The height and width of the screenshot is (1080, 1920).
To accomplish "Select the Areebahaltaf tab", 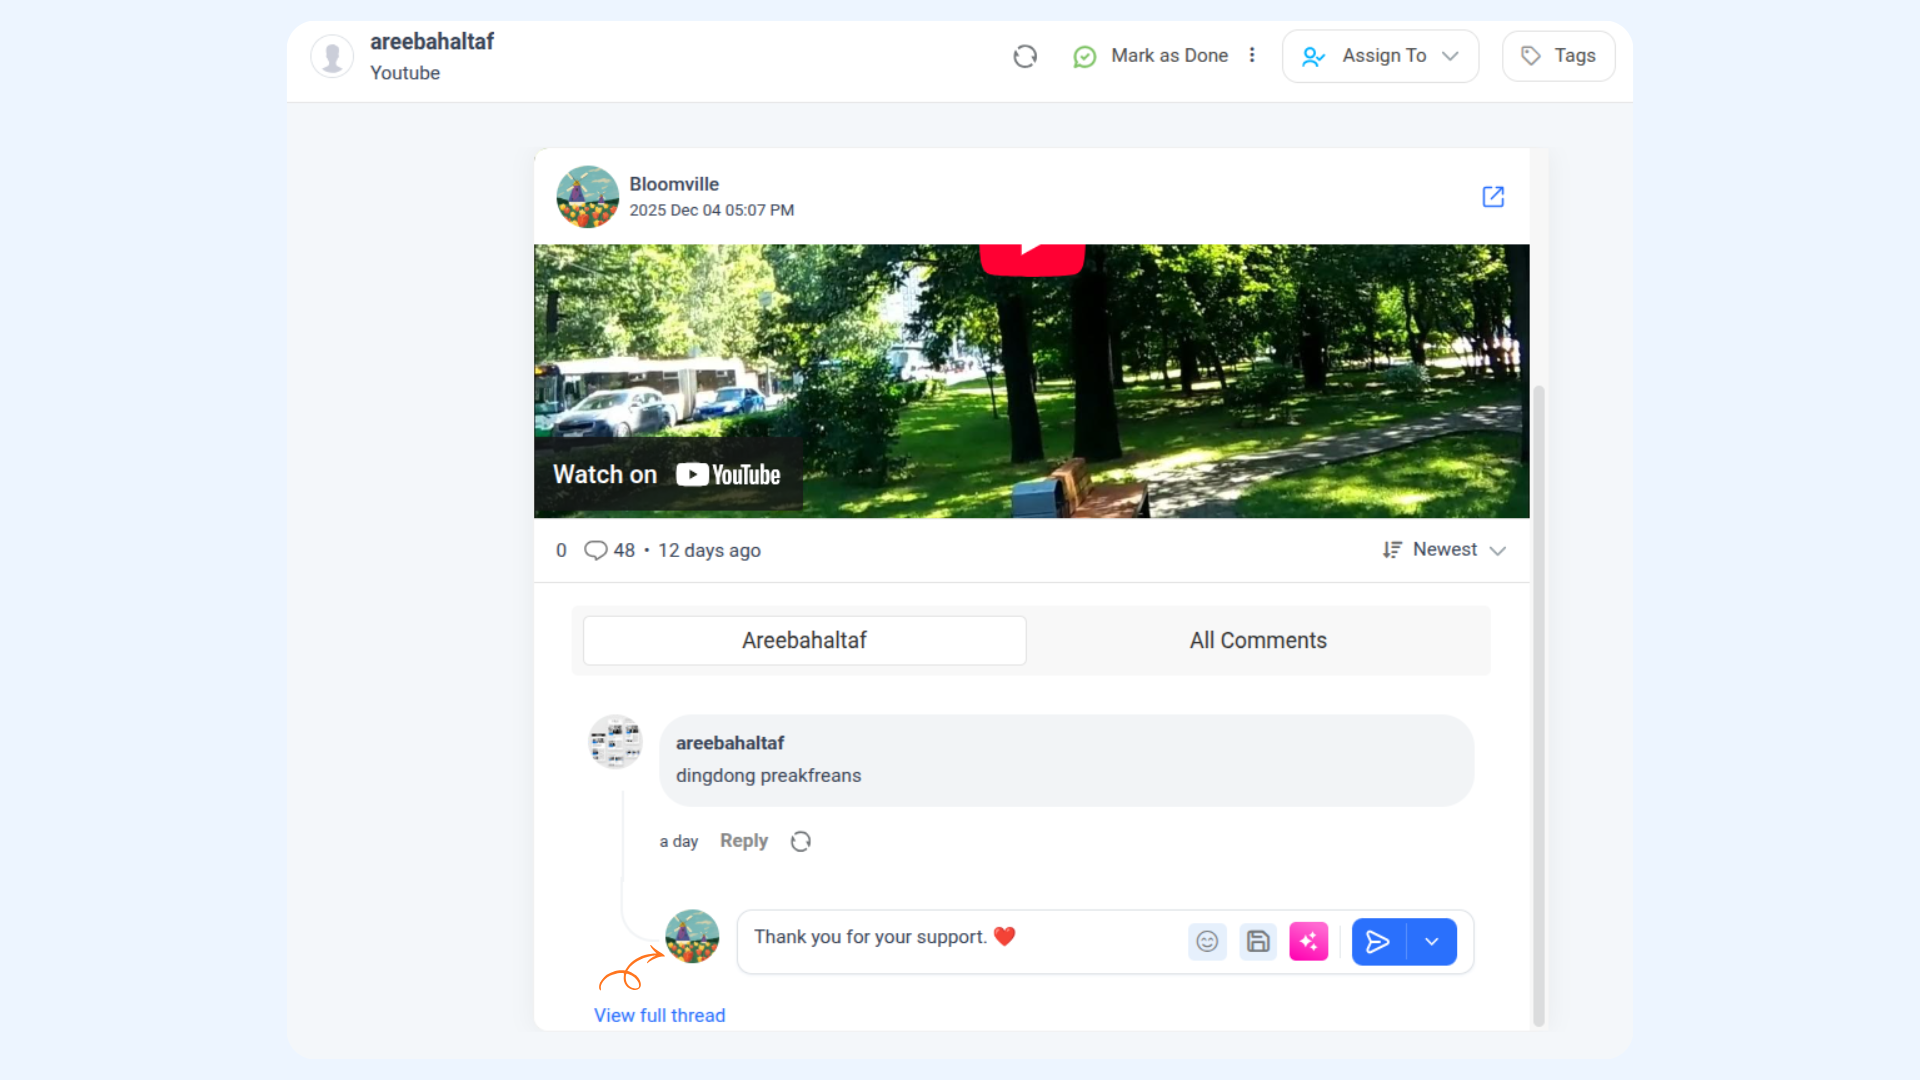I will (804, 641).
